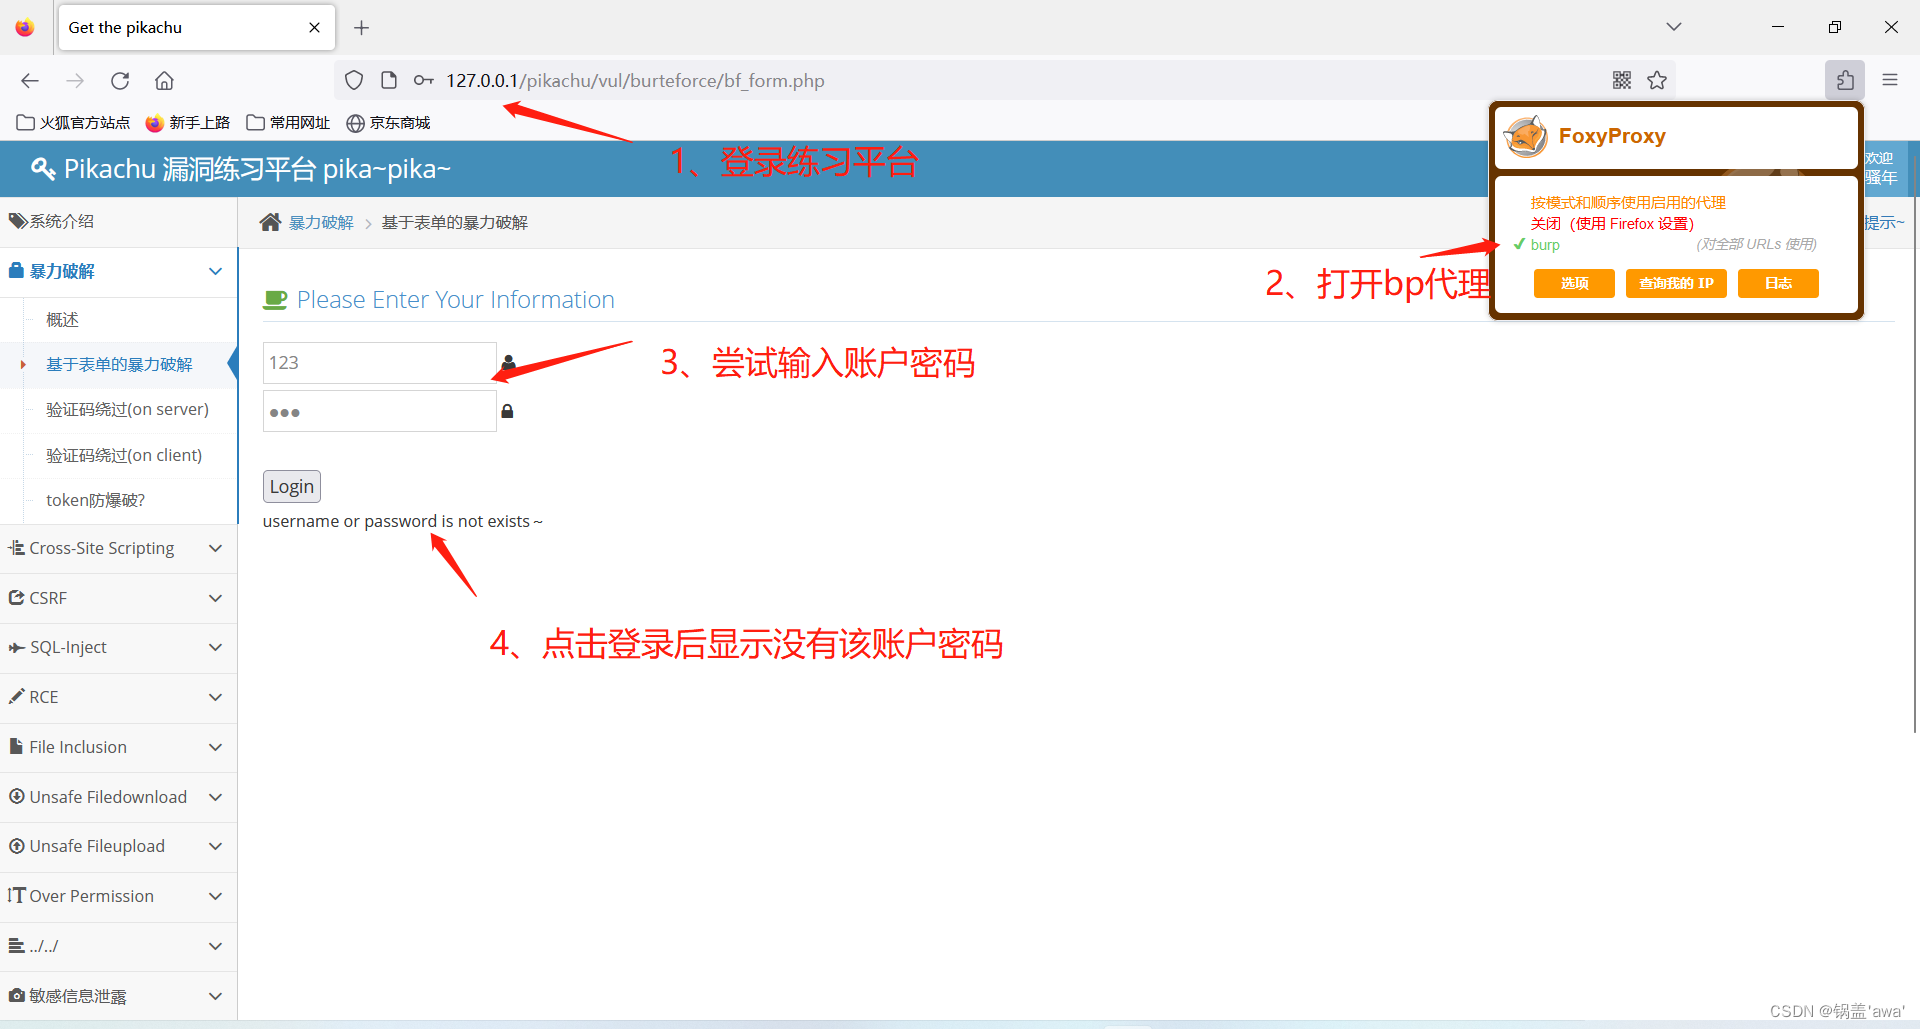Open the browser home page icon
1920x1029 pixels.
[164, 81]
